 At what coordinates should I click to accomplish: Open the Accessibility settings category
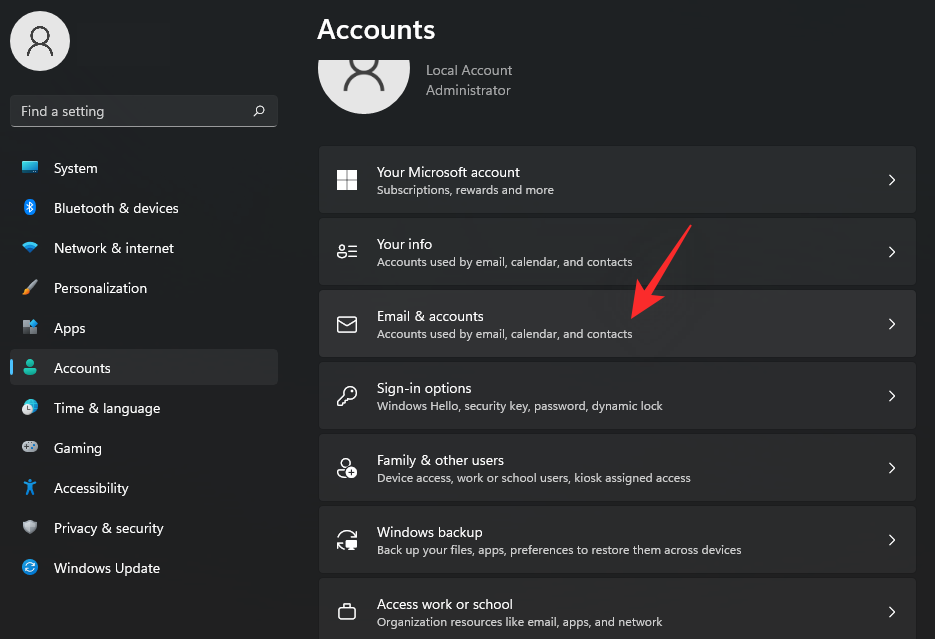91,488
